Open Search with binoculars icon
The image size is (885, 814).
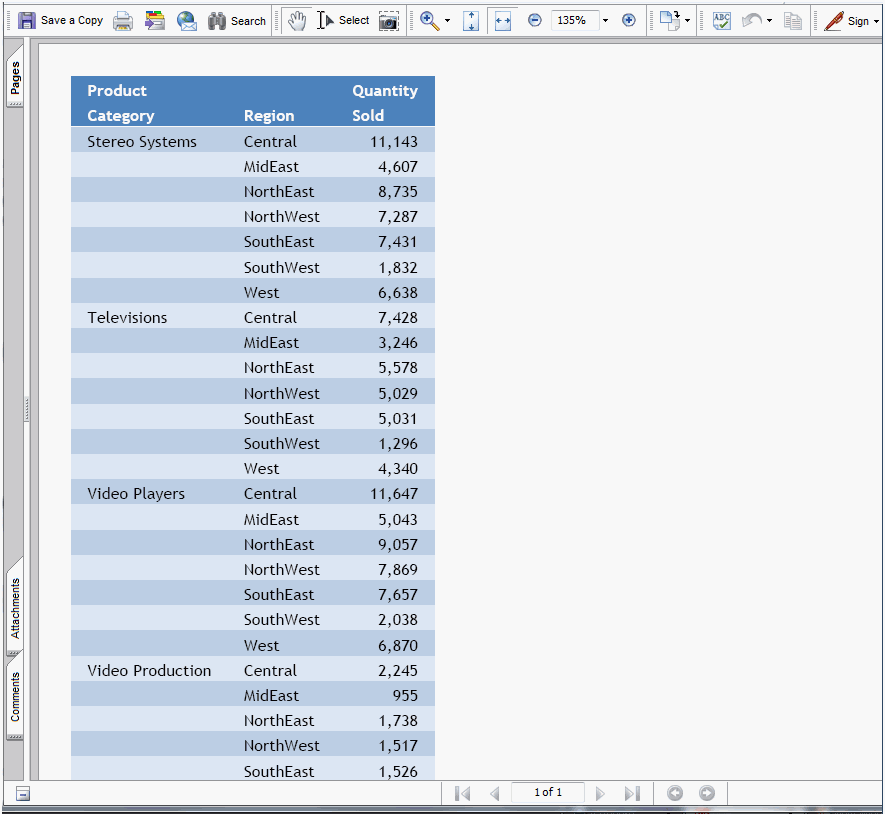coord(217,21)
